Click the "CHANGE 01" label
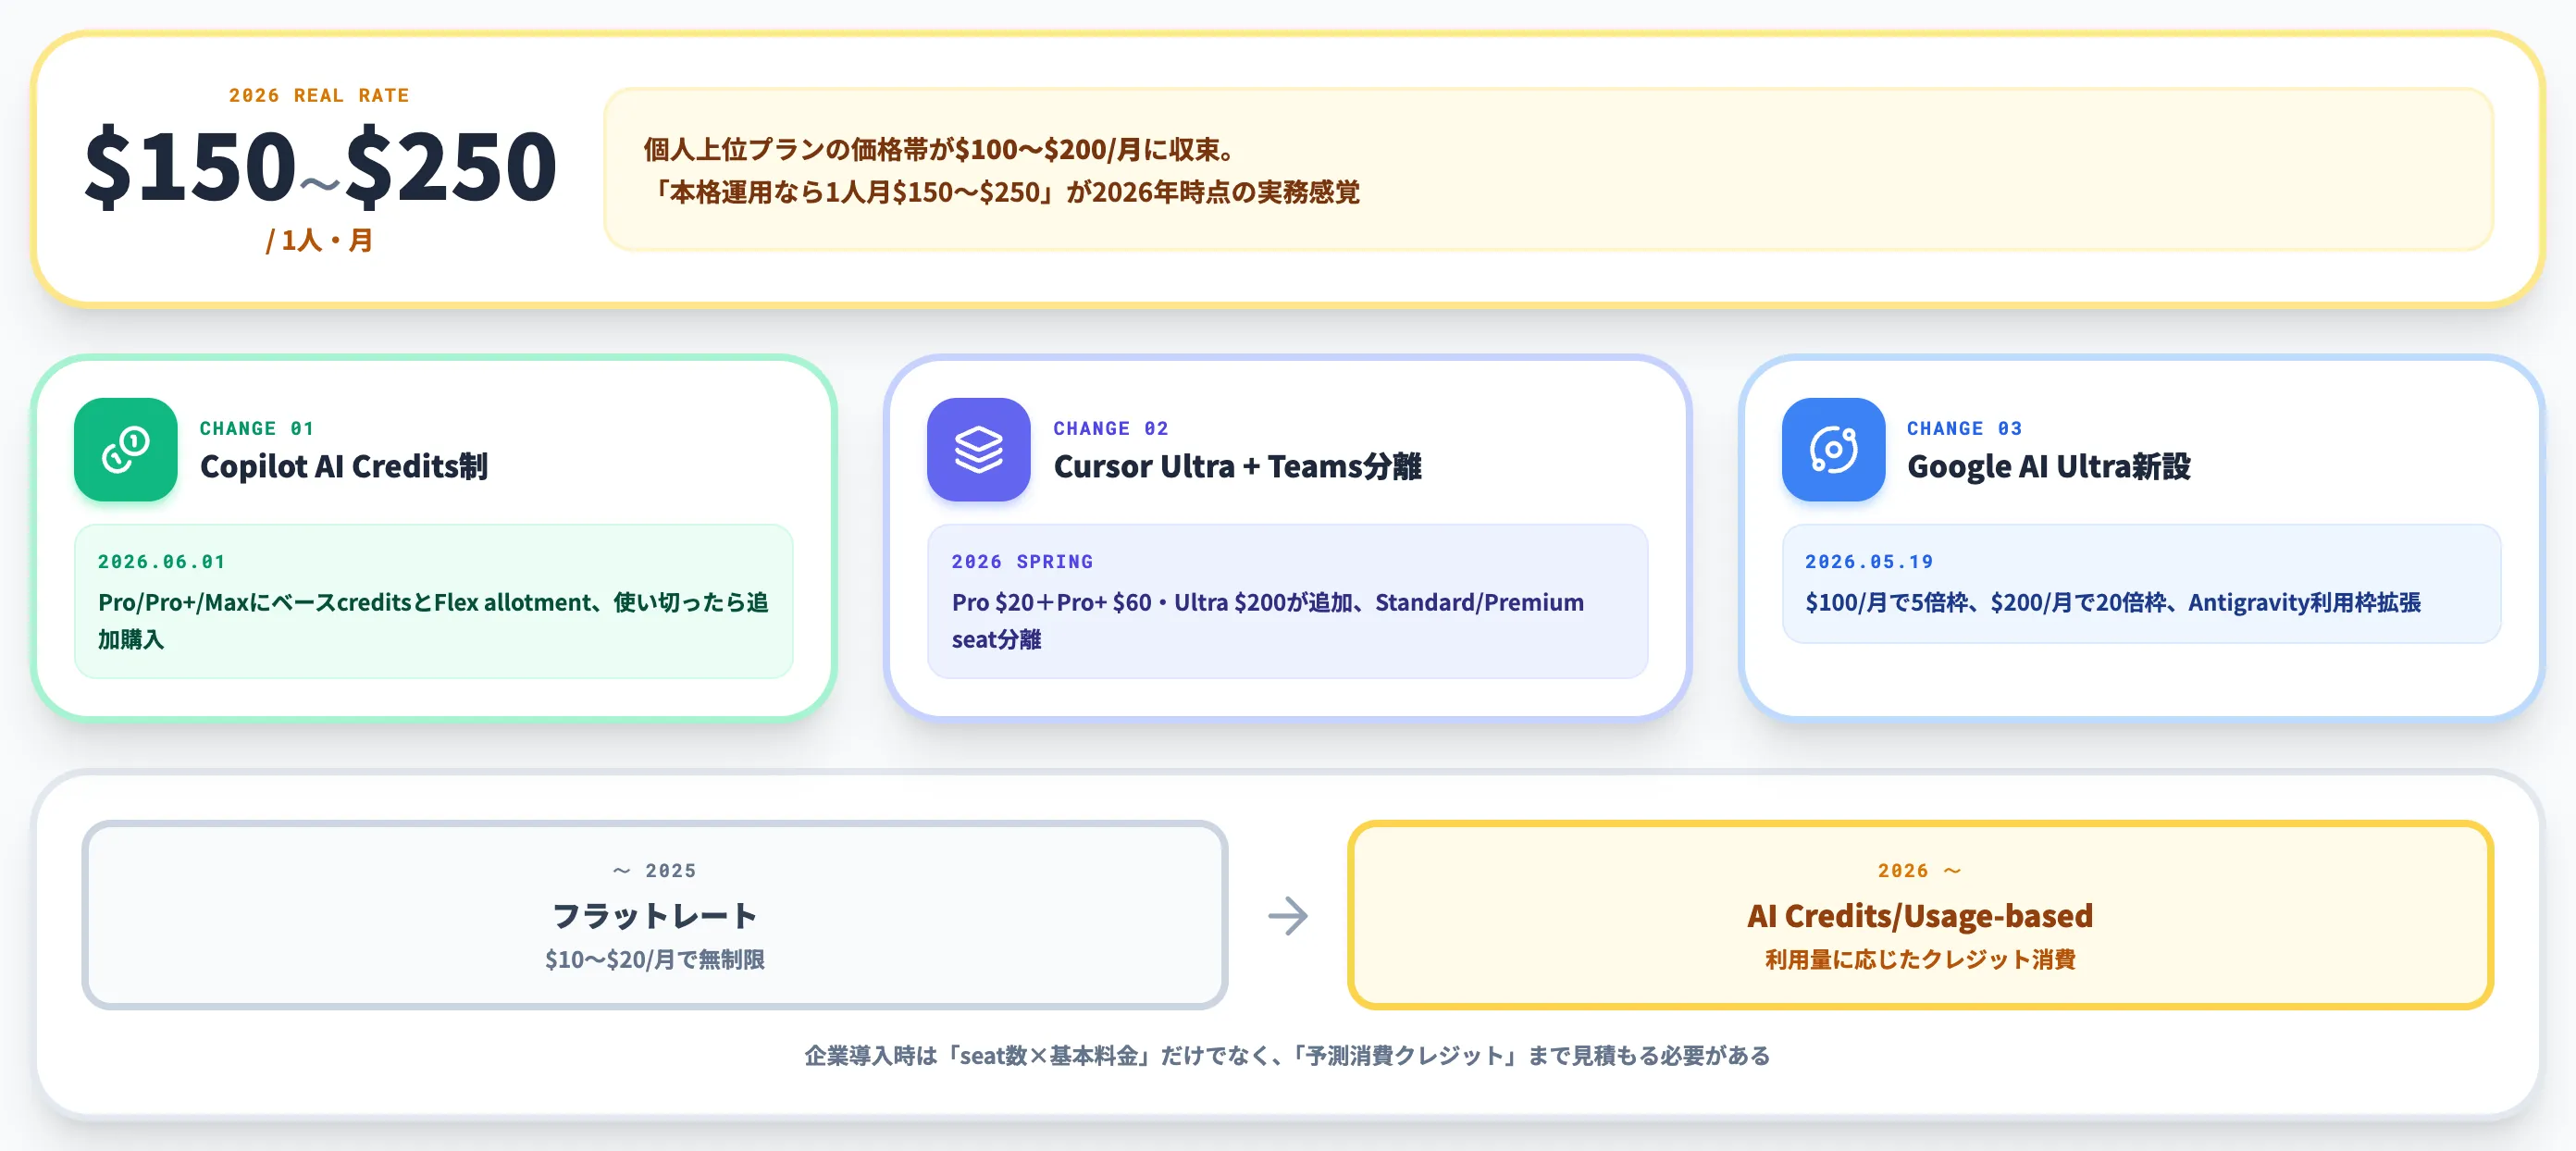The height and width of the screenshot is (1151, 2576). click(x=257, y=429)
